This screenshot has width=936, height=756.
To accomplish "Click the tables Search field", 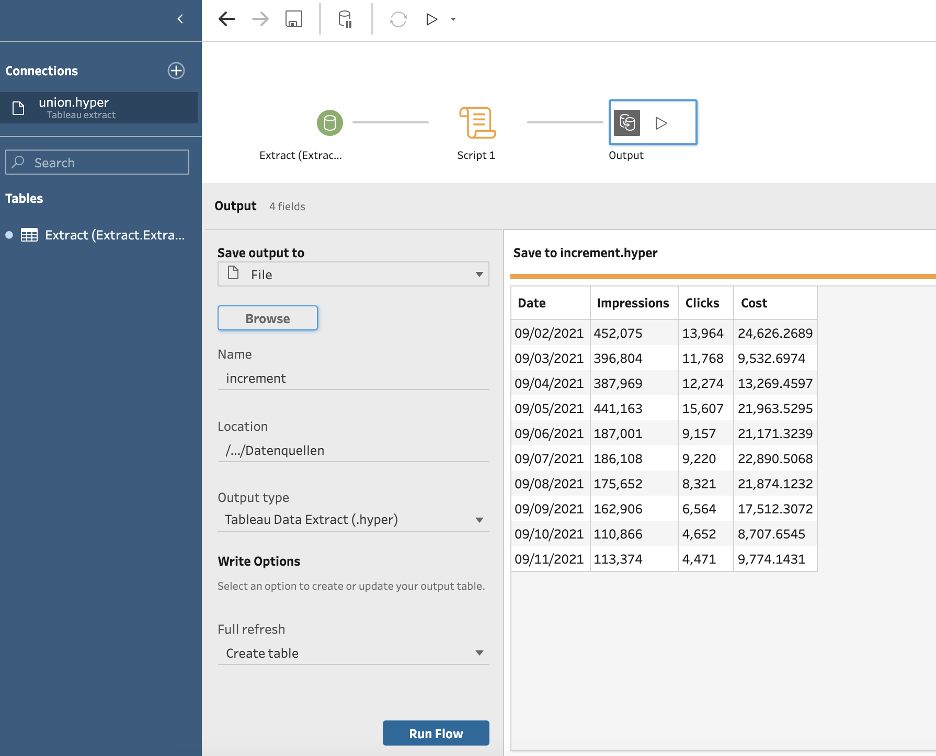I will coord(98,162).
